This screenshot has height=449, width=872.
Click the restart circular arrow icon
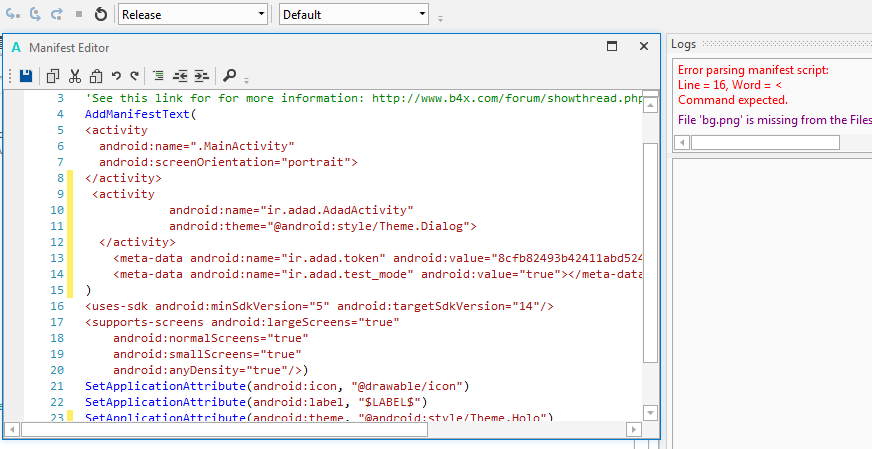pyautogui.click(x=100, y=15)
